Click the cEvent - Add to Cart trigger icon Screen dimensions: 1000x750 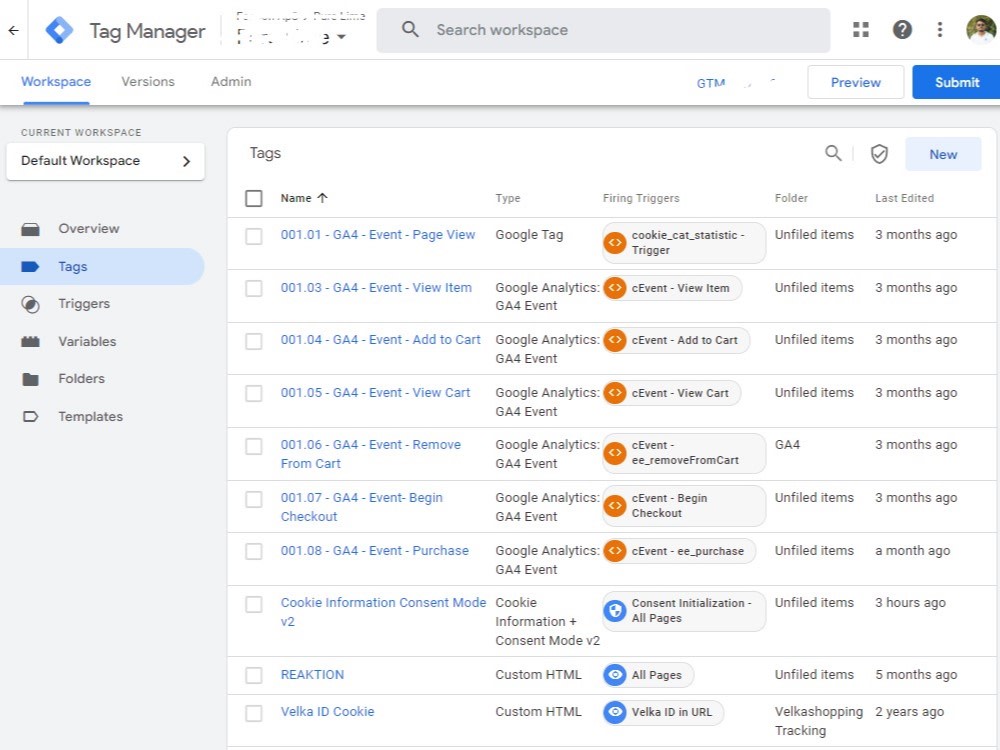(615, 340)
